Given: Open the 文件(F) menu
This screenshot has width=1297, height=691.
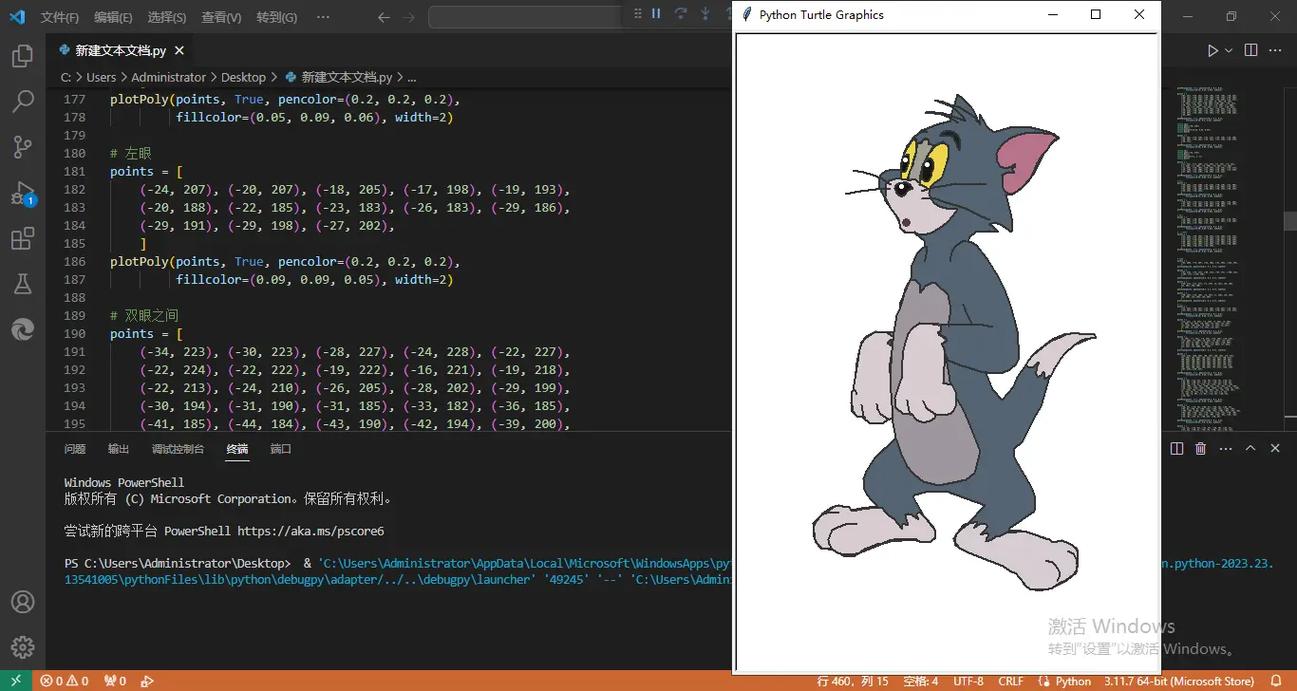Looking at the screenshot, I should click(x=60, y=17).
